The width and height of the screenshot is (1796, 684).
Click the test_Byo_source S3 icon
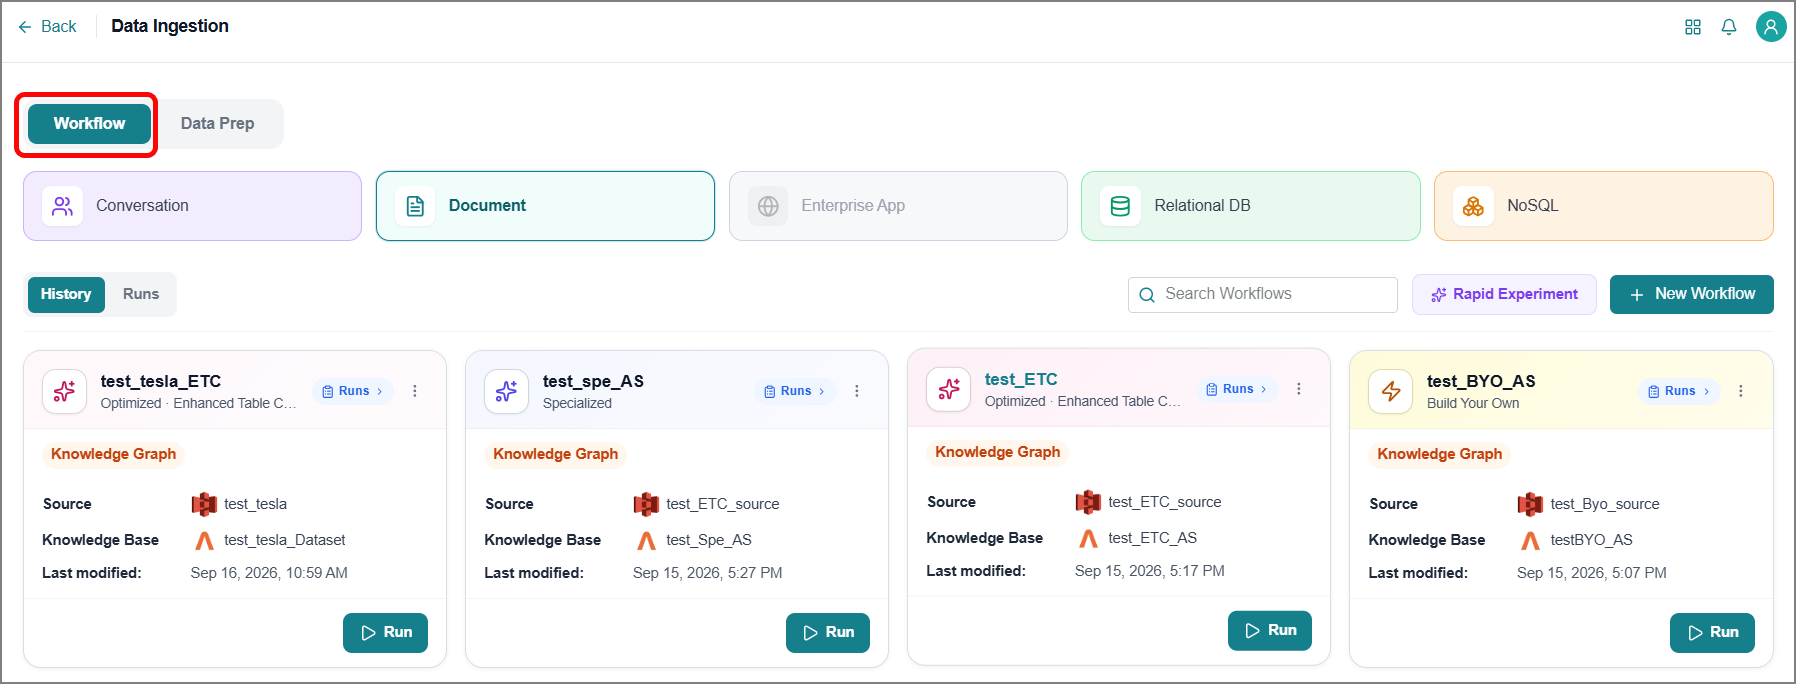1530,505
